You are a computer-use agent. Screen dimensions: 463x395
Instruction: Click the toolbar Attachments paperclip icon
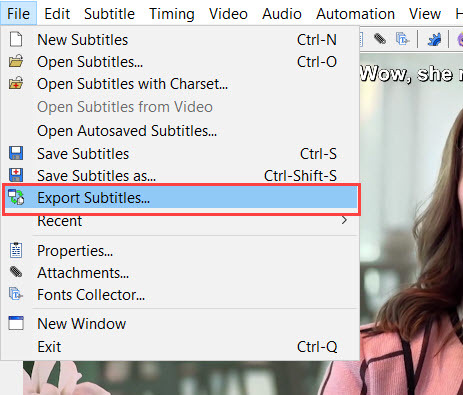pyautogui.click(x=380, y=39)
